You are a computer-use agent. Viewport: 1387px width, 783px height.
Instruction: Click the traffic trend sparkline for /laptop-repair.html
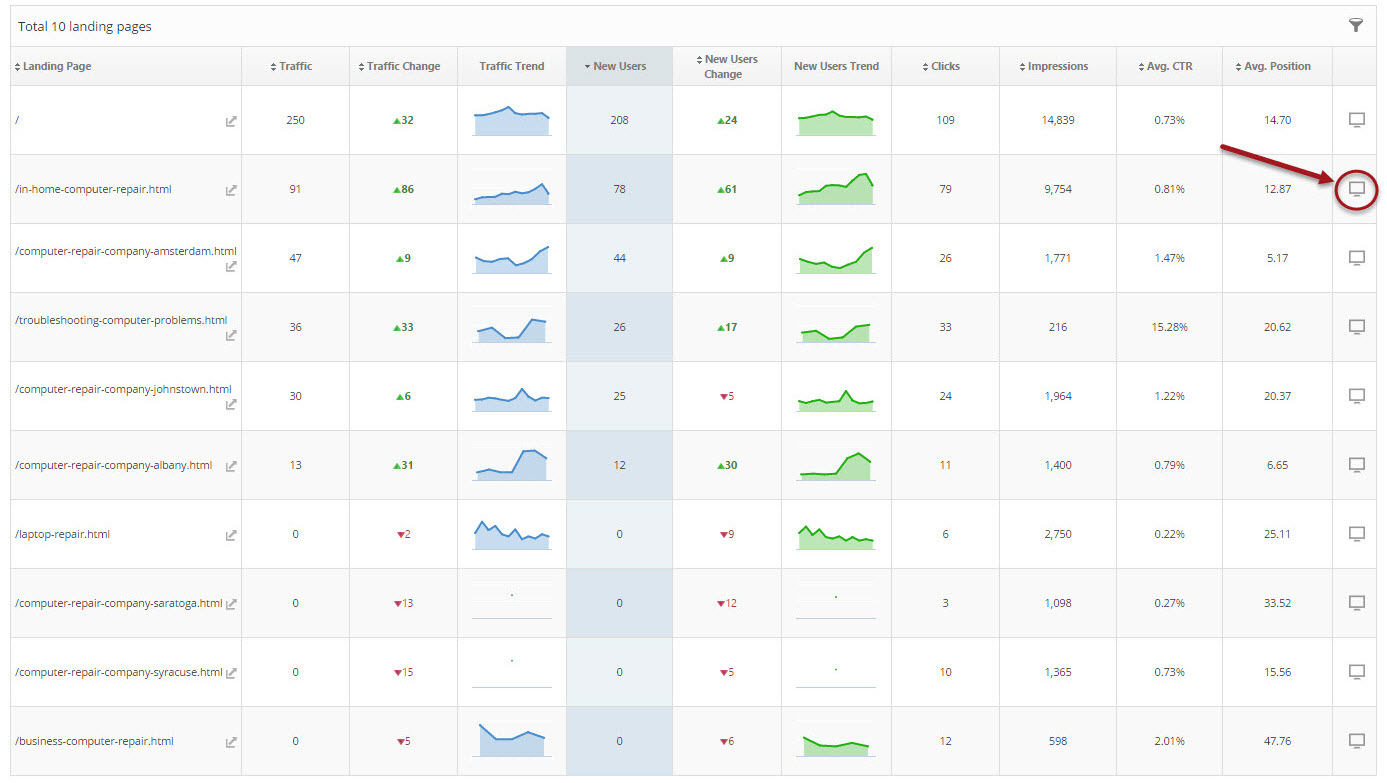click(x=511, y=535)
